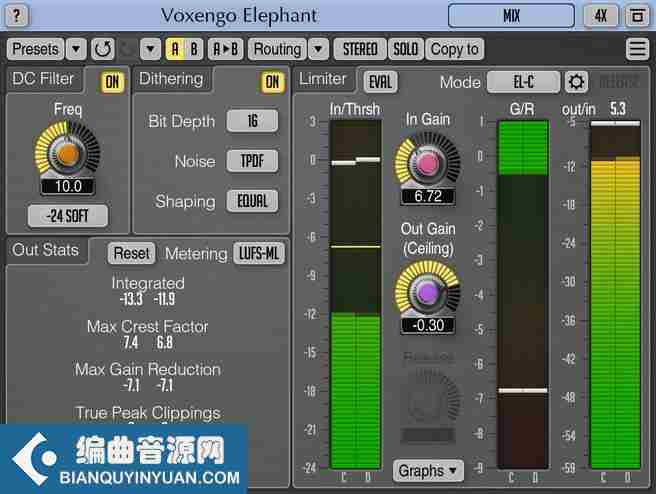Click the Routing button

277,49
